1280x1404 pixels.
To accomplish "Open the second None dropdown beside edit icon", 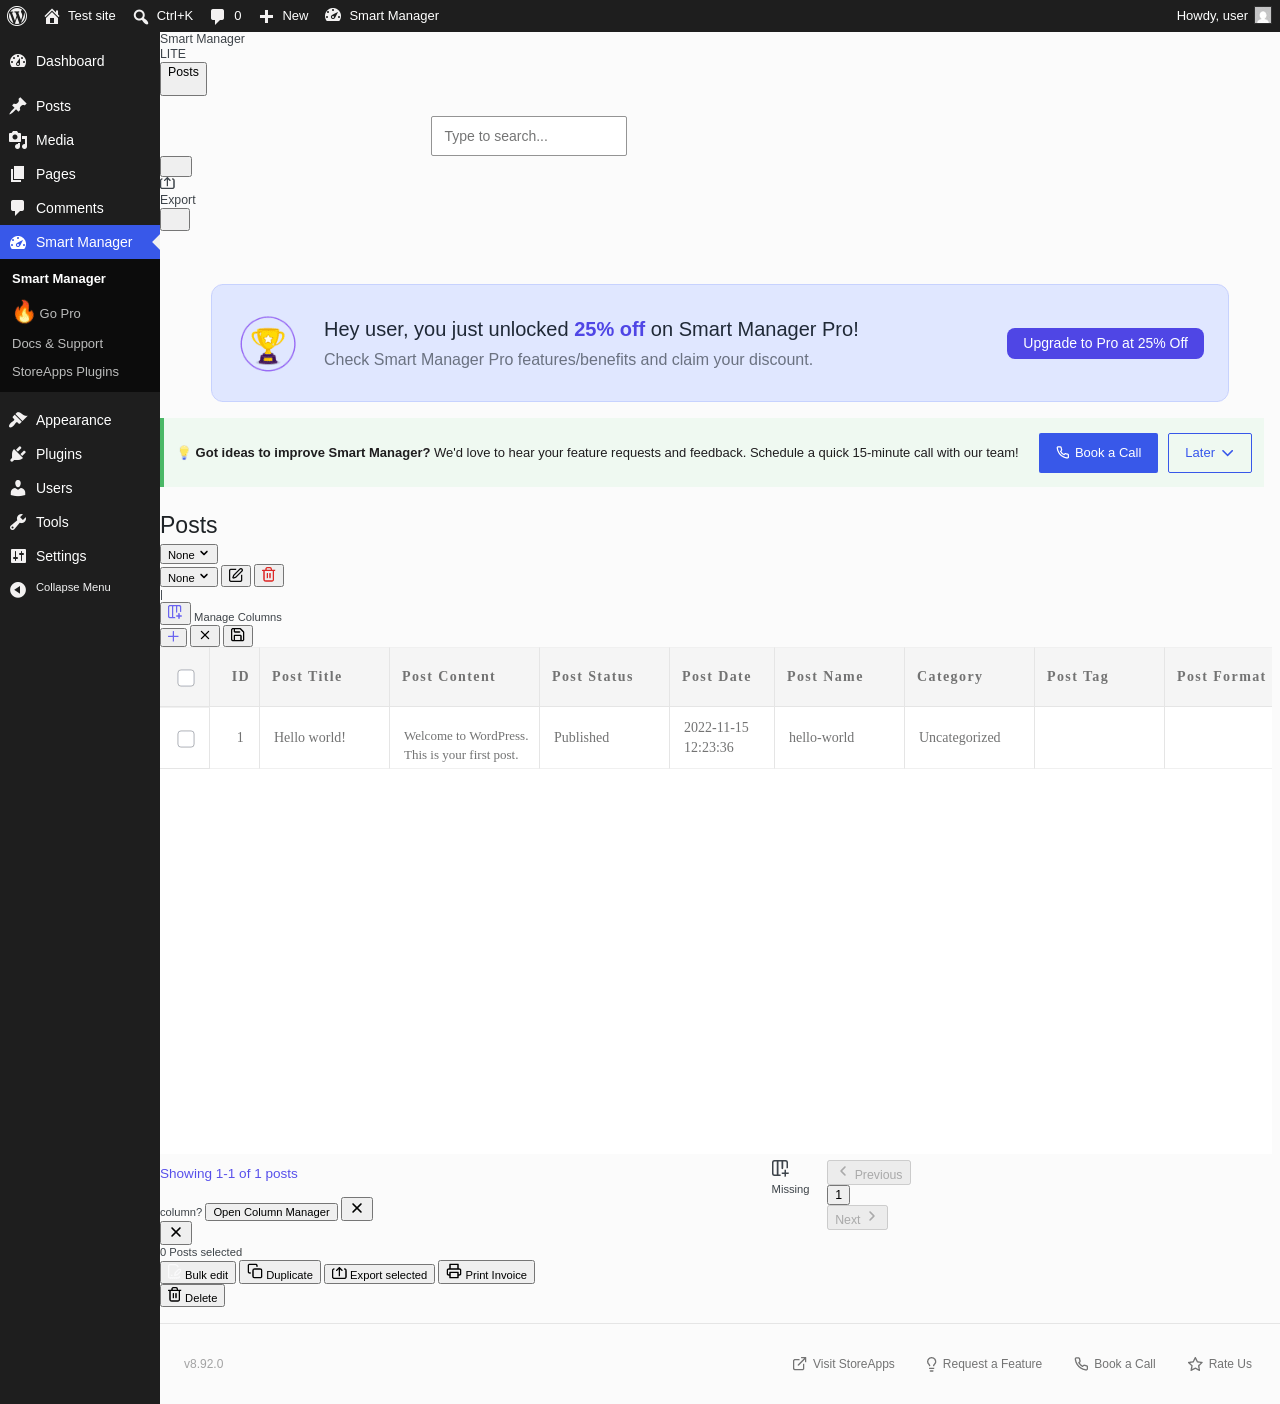I will pyautogui.click(x=189, y=577).
